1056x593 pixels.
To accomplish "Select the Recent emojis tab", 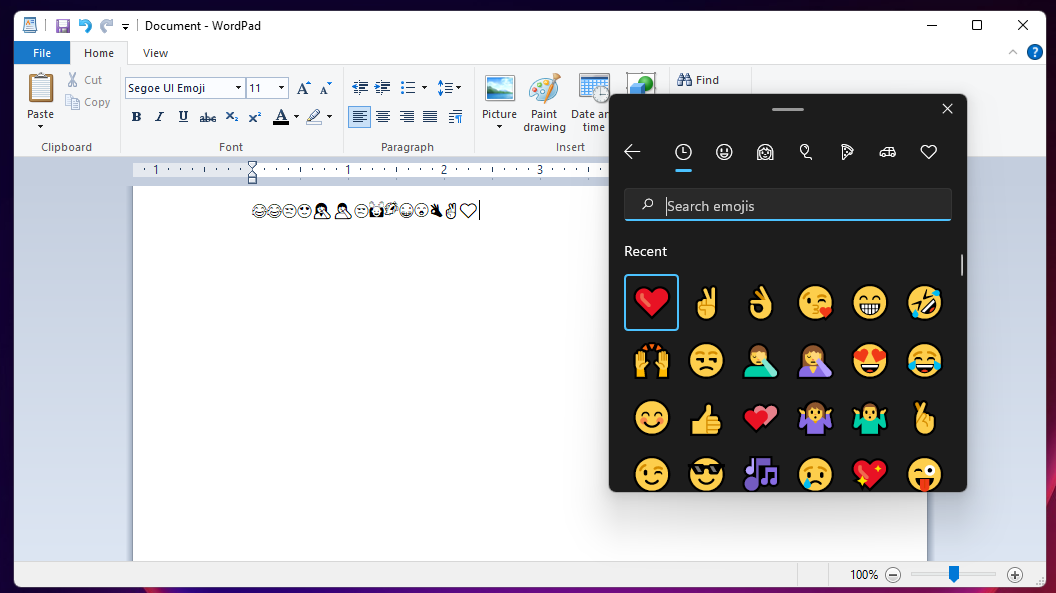I will 684,153.
